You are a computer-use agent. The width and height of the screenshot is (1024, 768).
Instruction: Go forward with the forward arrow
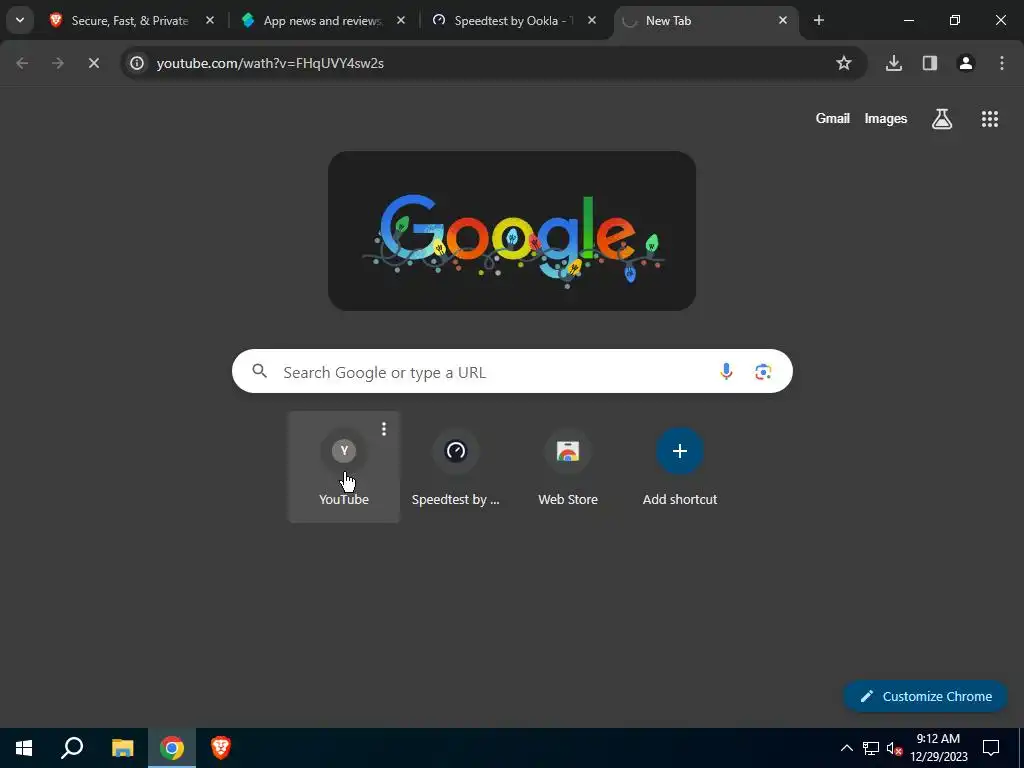click(x=58, y=63)
